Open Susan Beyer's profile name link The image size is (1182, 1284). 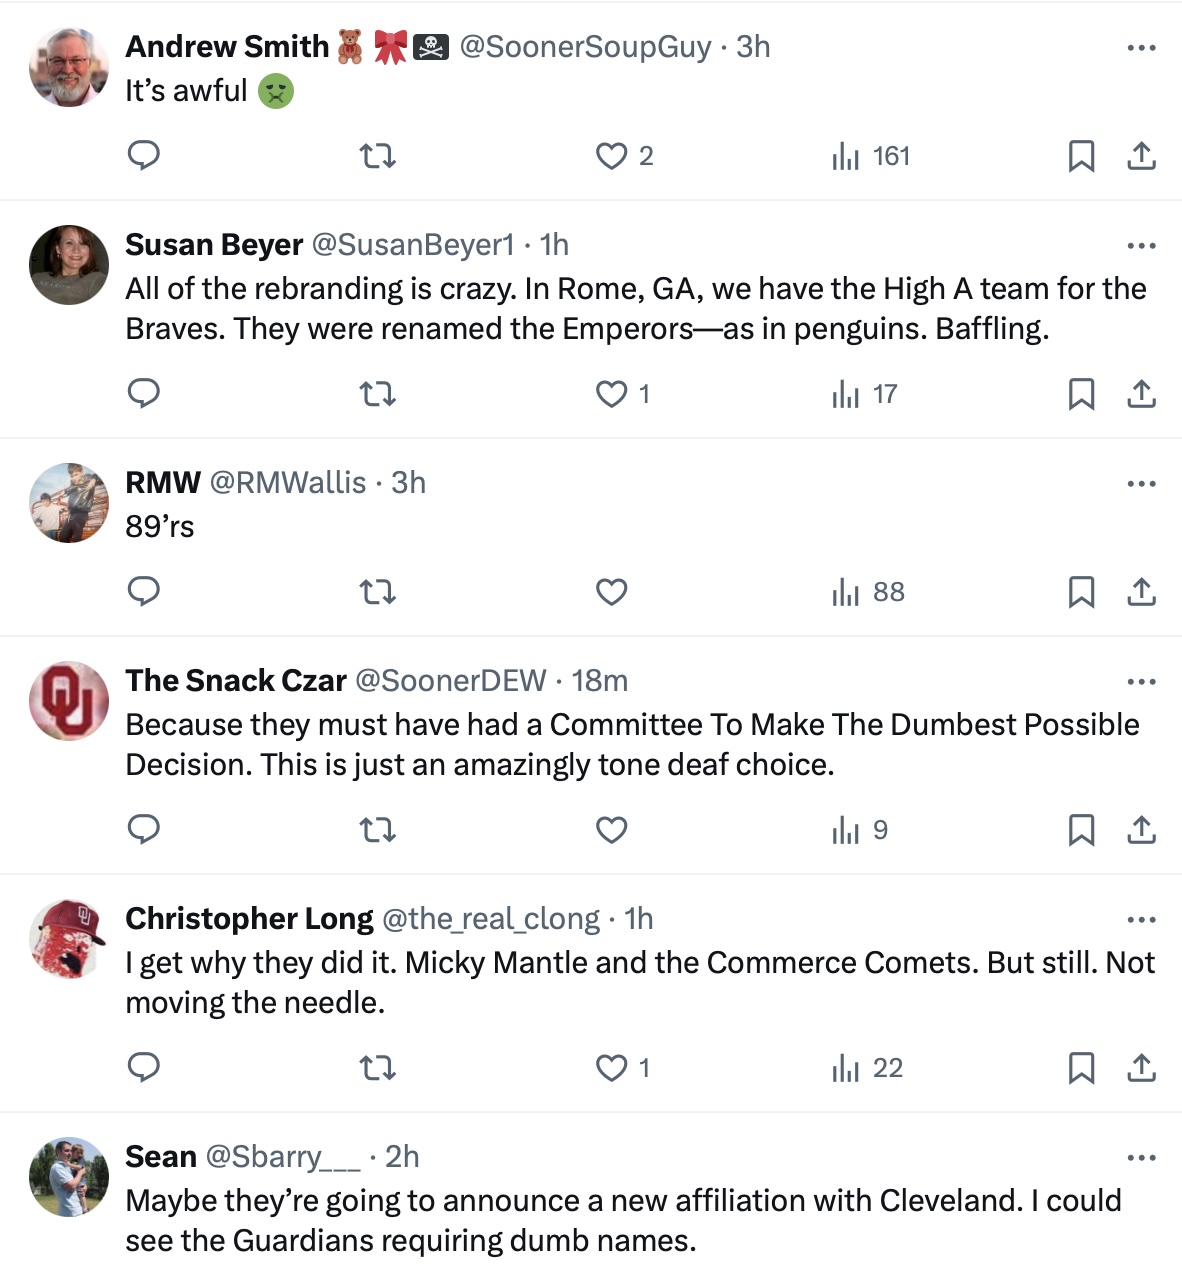(x=214, y=245)
